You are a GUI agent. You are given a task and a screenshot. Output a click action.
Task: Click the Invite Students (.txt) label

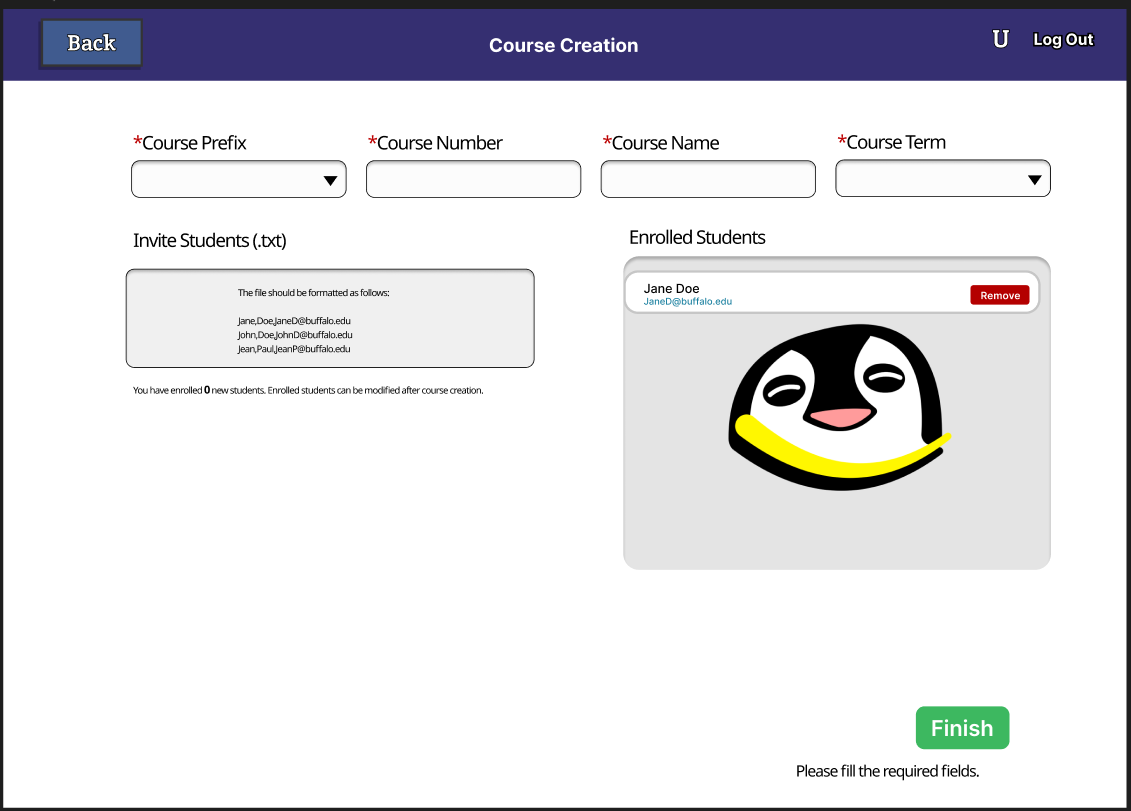[209, 240]
